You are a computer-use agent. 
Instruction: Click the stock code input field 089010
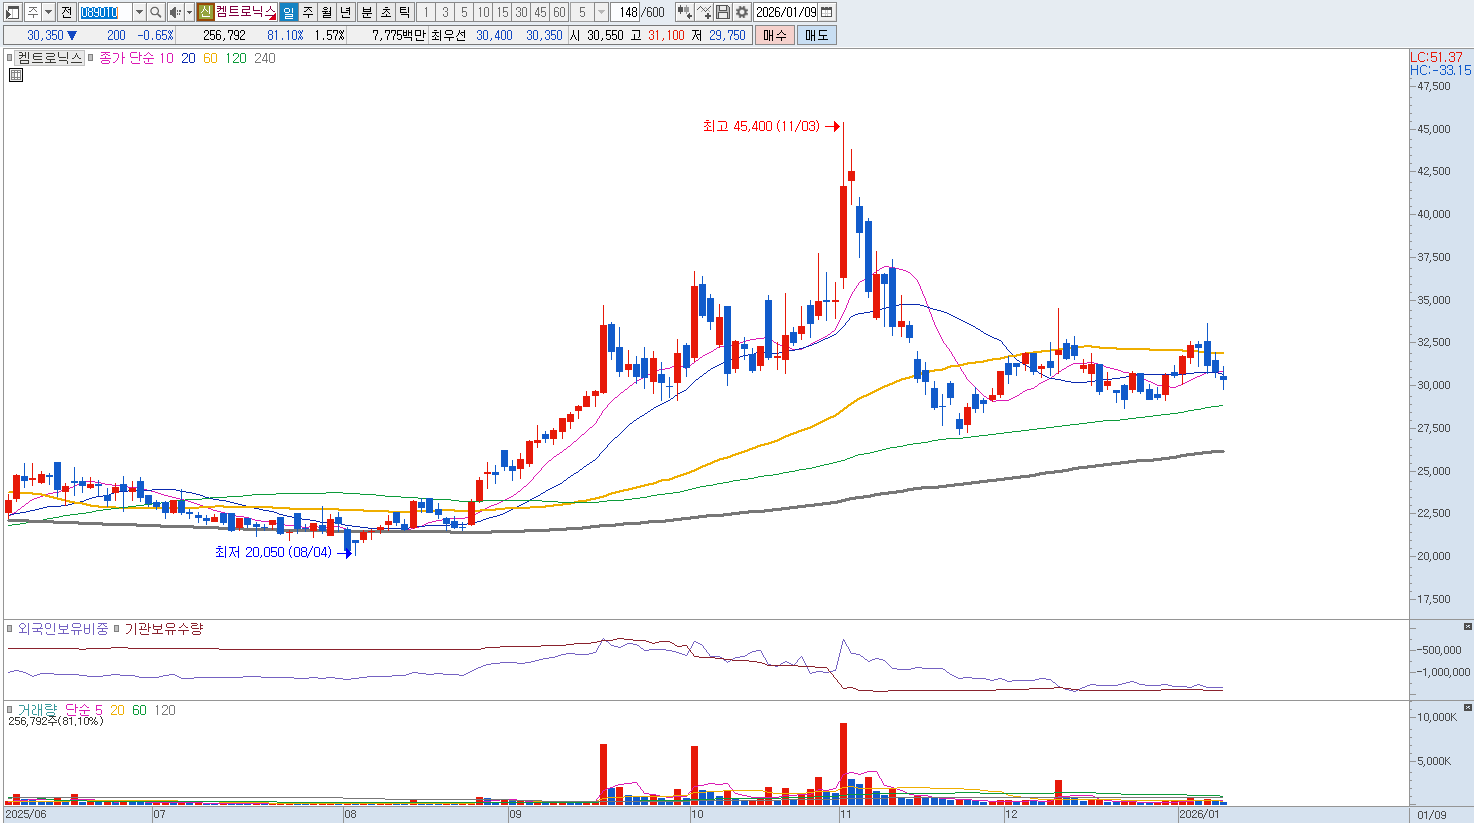pos(104,12)
